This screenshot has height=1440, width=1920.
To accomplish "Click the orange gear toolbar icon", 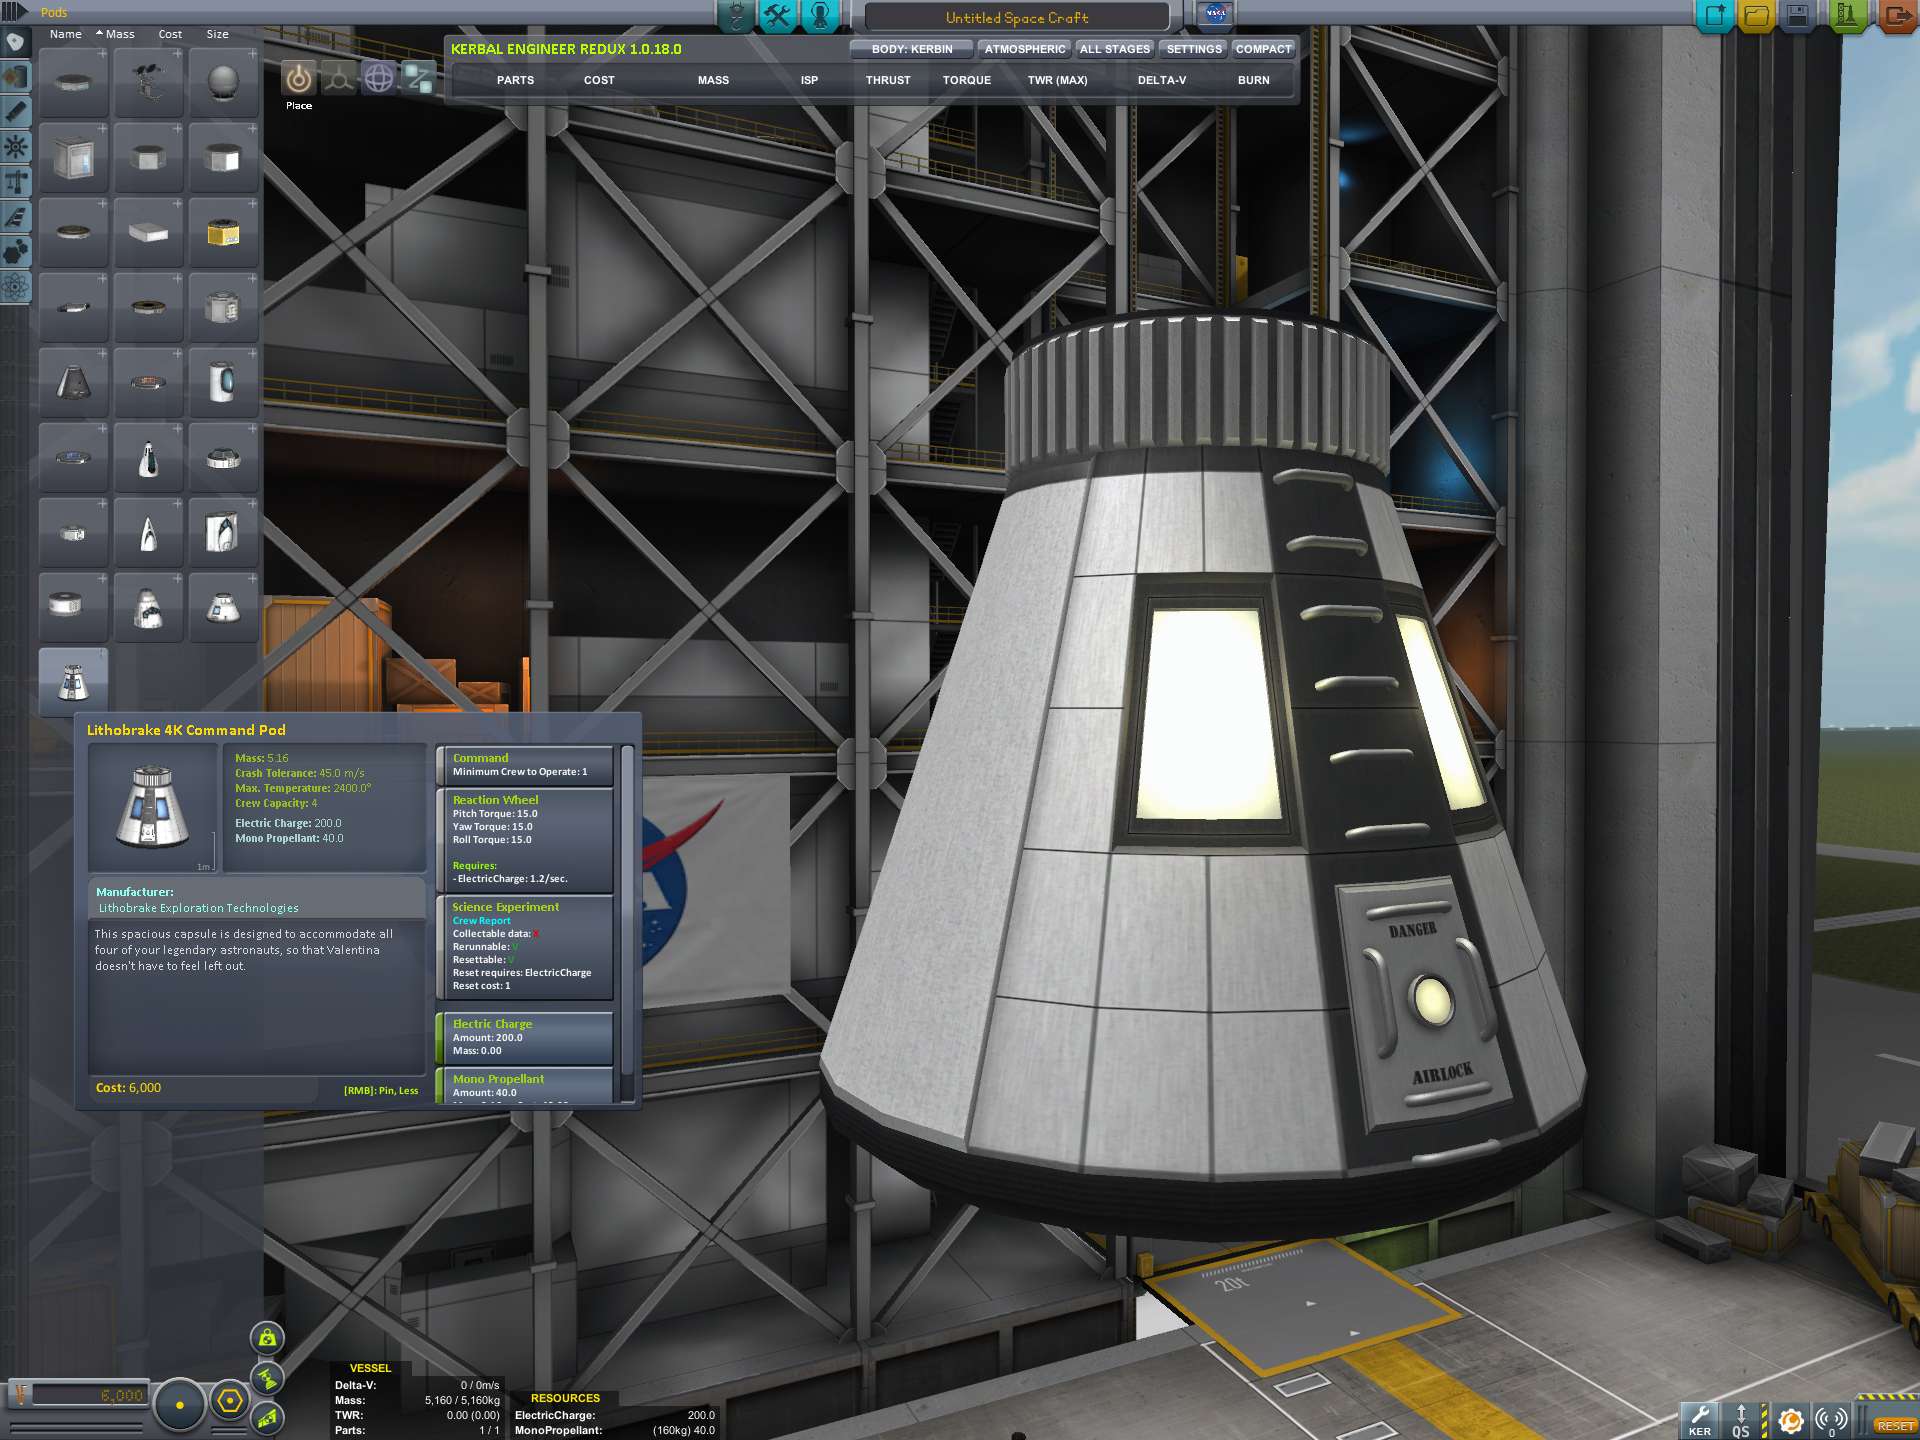I will (x=1791, y=1420).
